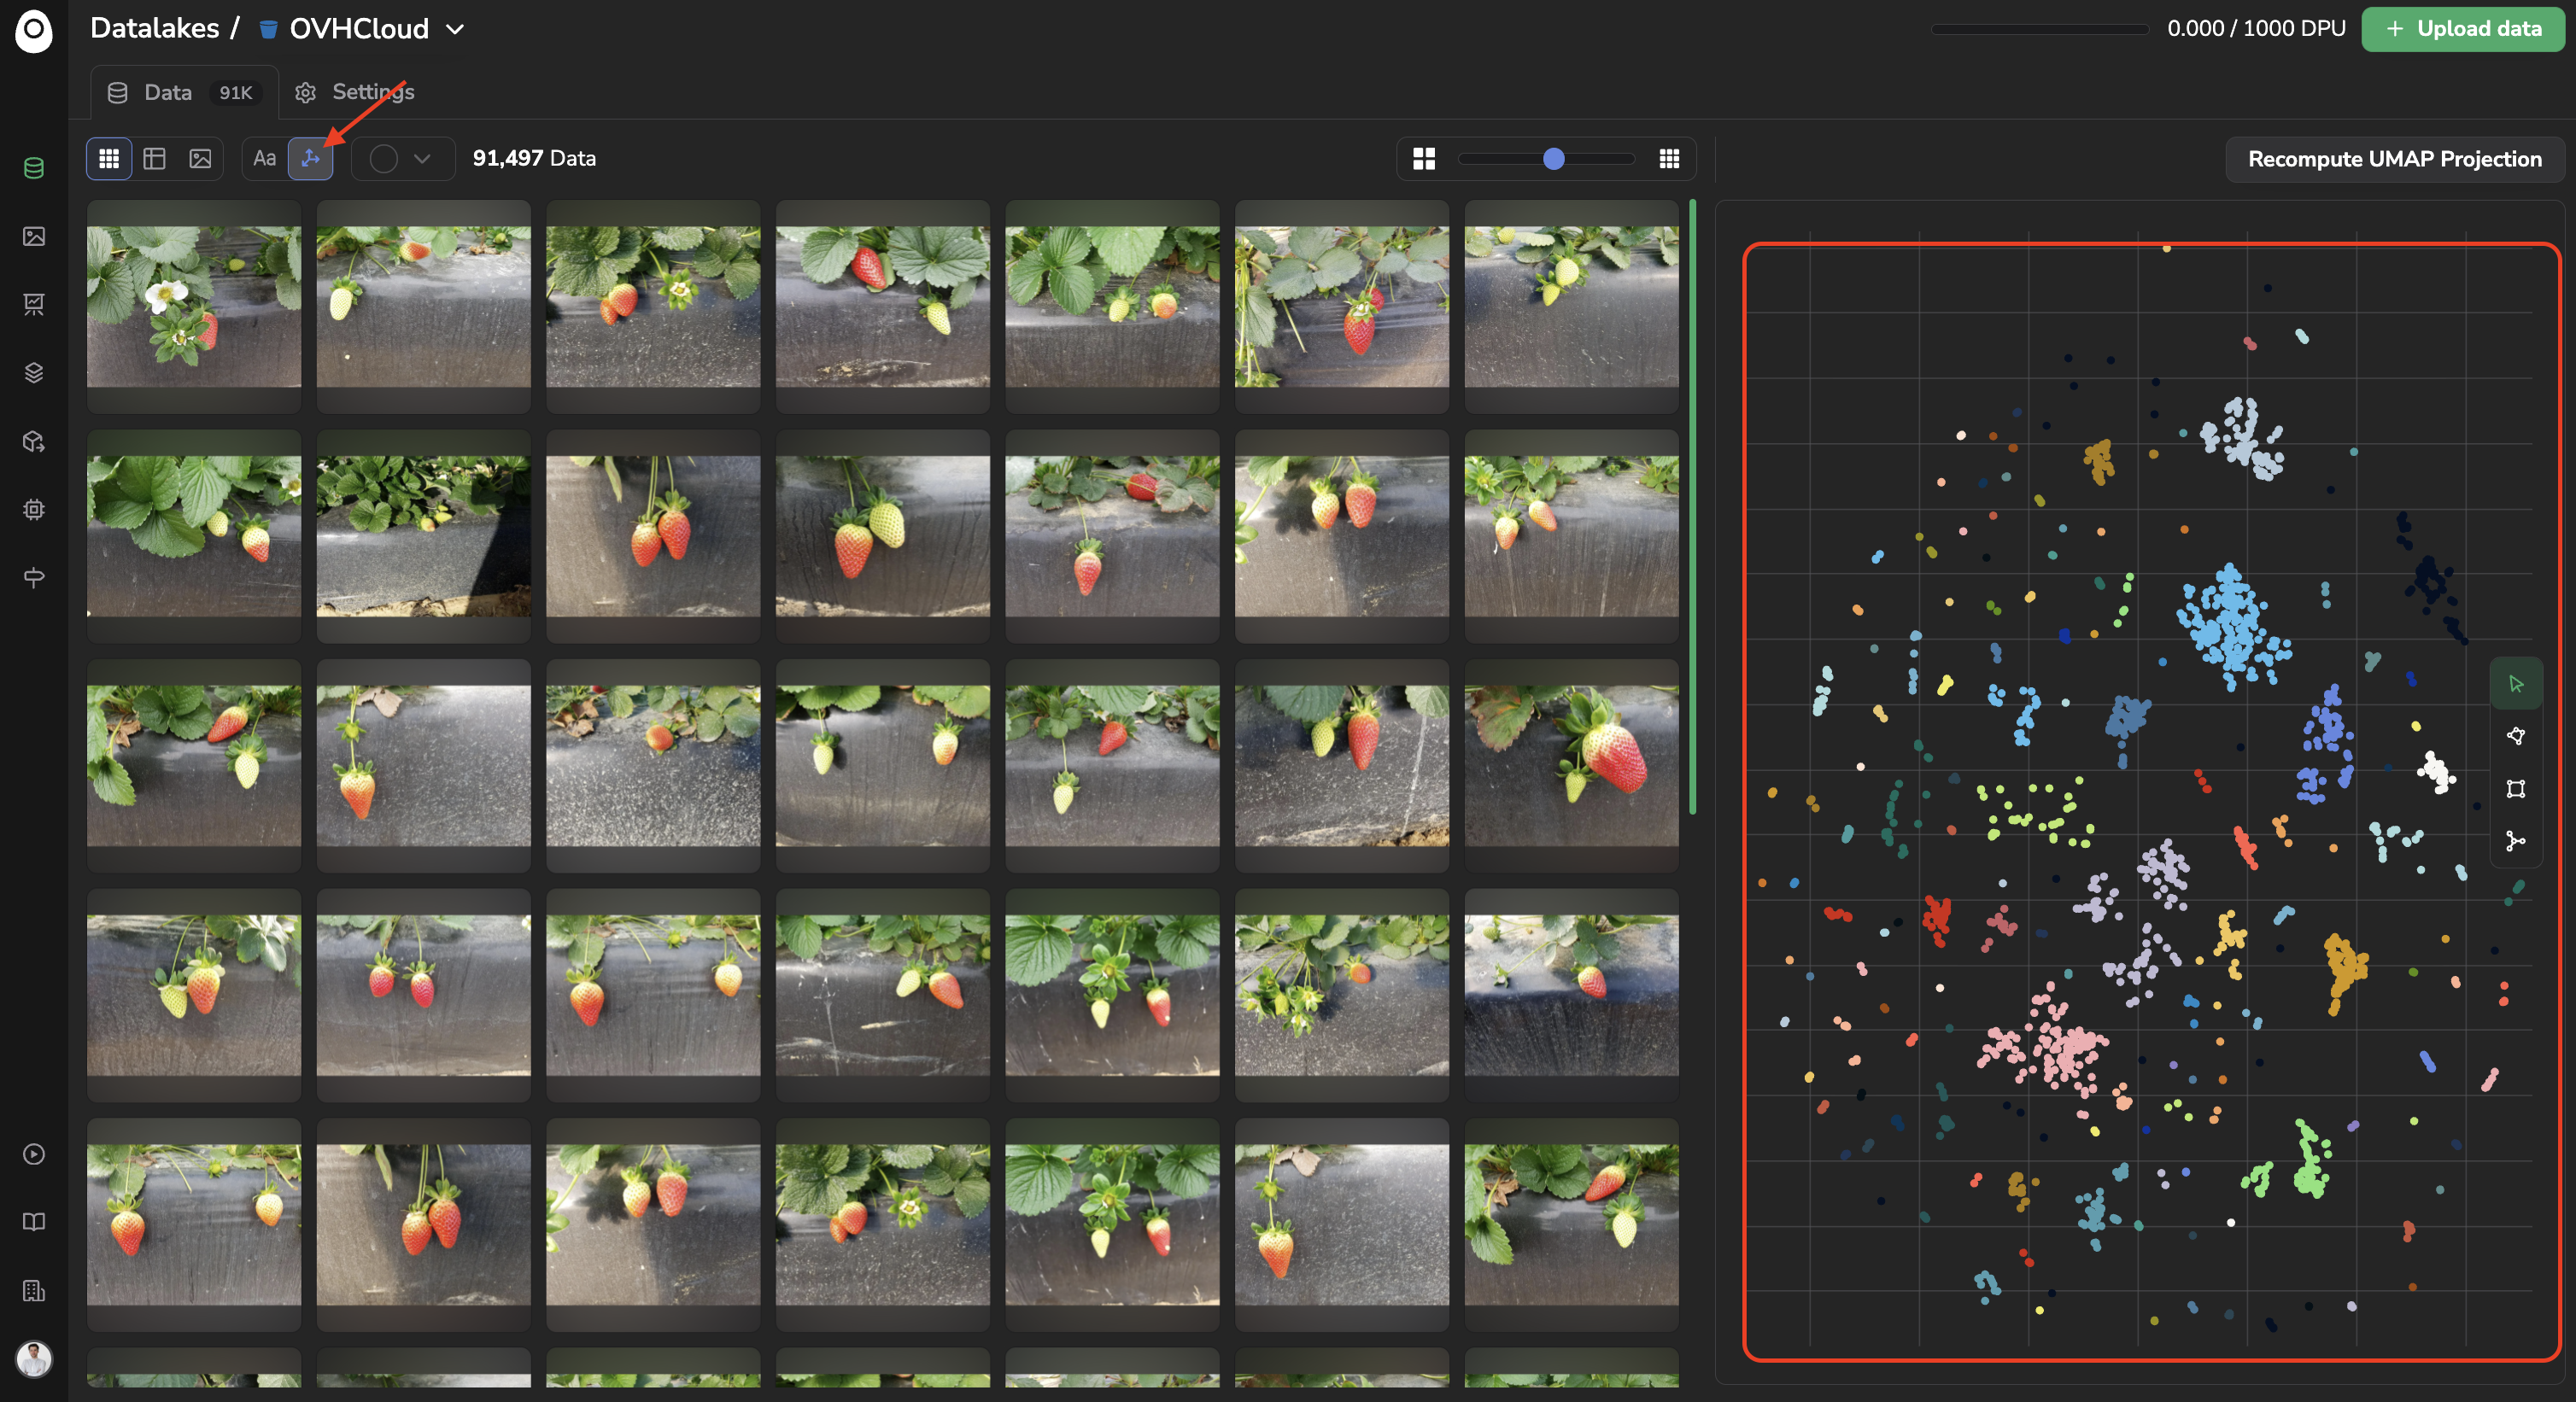Click the cluster graph tool icon
2576x1402 pixels.
tap(2515, 841)
